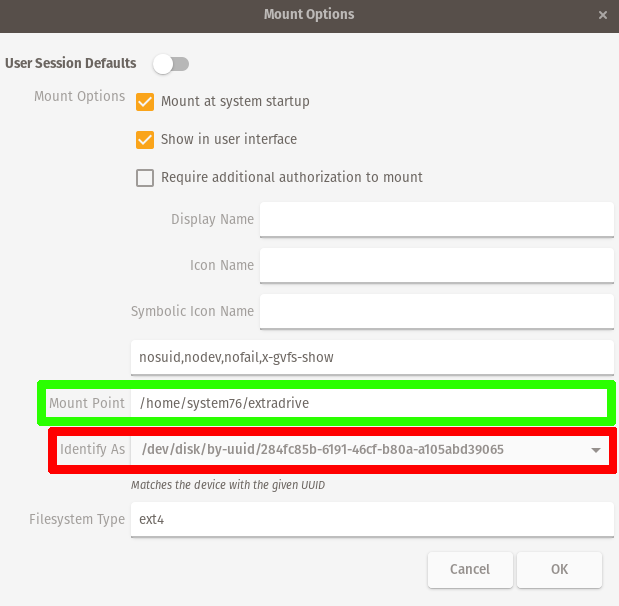619x606 pixels.
Task: Click the Display Name text field
Action: click(x=436, y=220)
